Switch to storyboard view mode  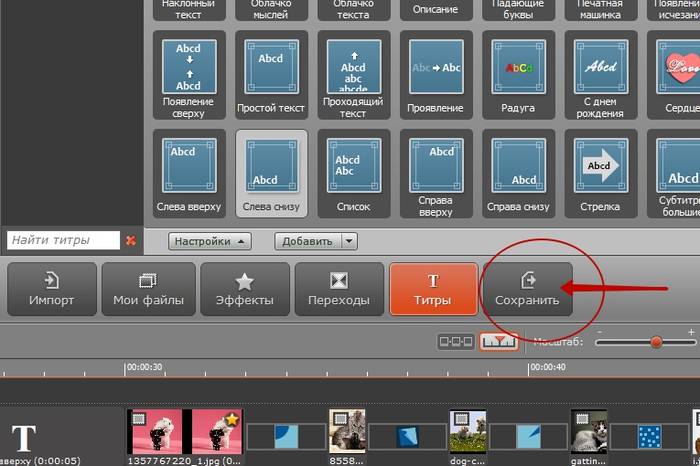(456, 342)
